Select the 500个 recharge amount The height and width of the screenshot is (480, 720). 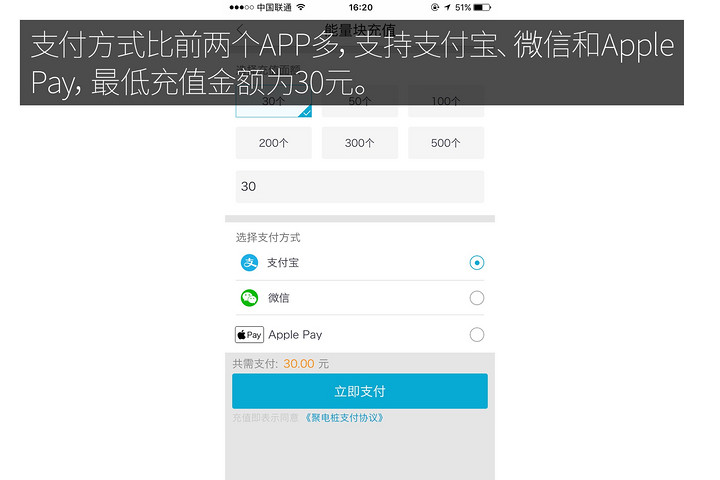[446, 143]
